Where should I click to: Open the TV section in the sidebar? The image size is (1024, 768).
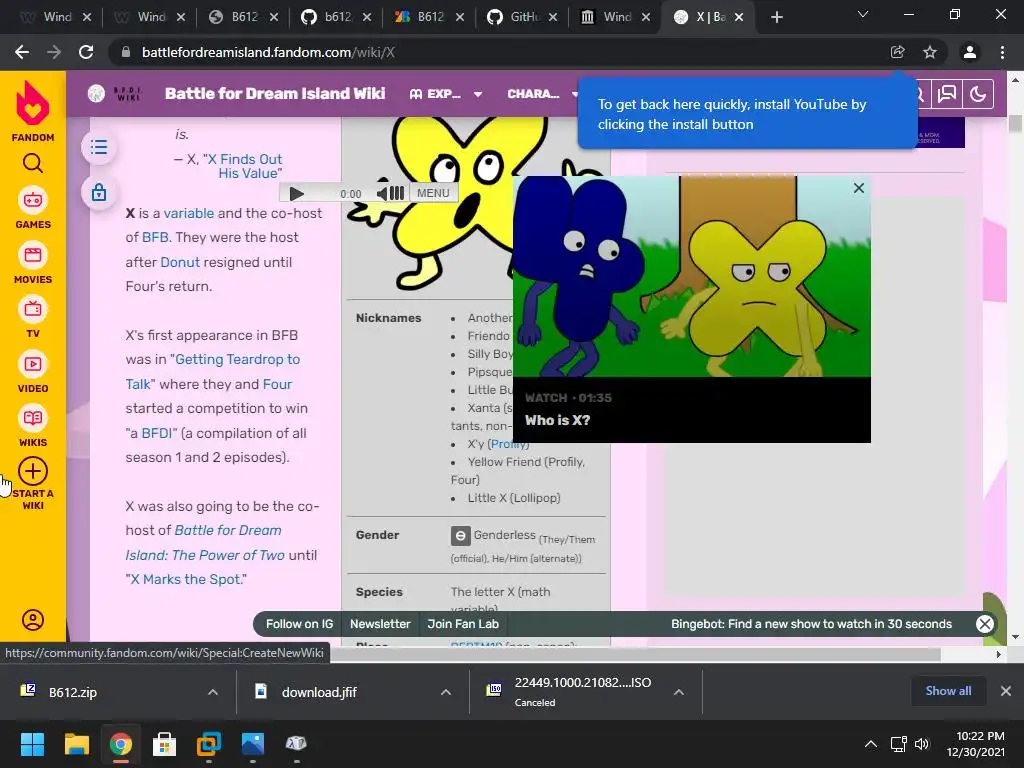tap(33, 317)
